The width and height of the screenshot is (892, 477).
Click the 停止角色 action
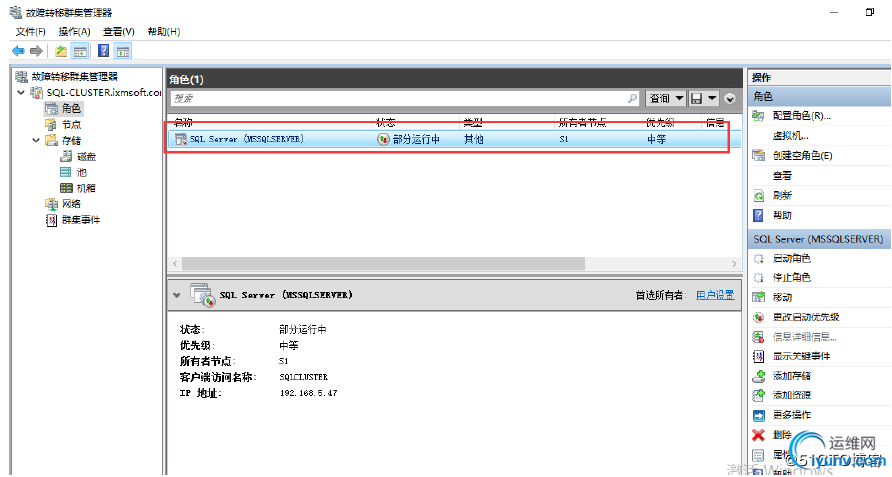point(791,277)
